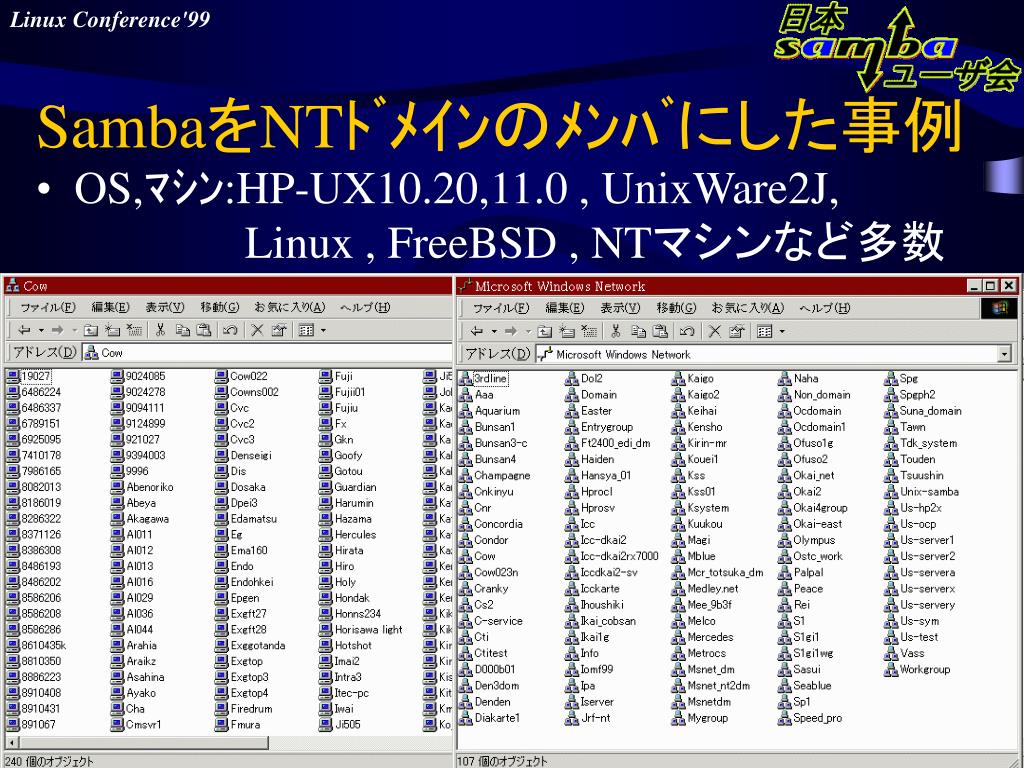This screenshot has height=768, width=1024.
Task: Click Properties icon in Cow window toolbar
Action: [280, 330]
